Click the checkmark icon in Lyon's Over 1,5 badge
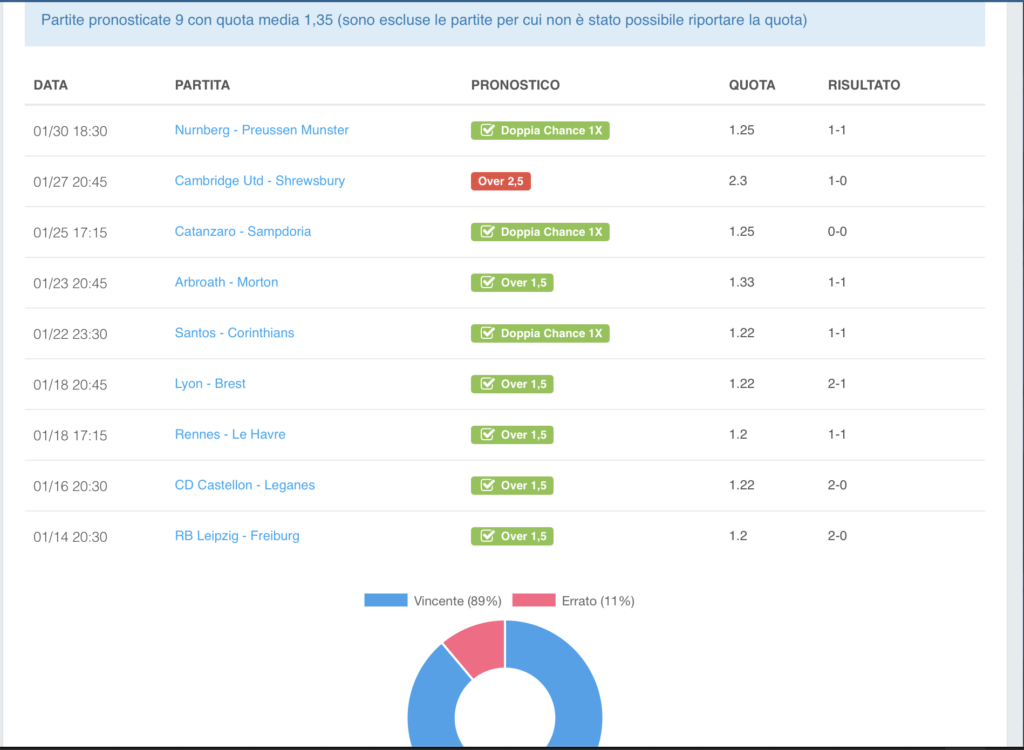 point(487,384)
